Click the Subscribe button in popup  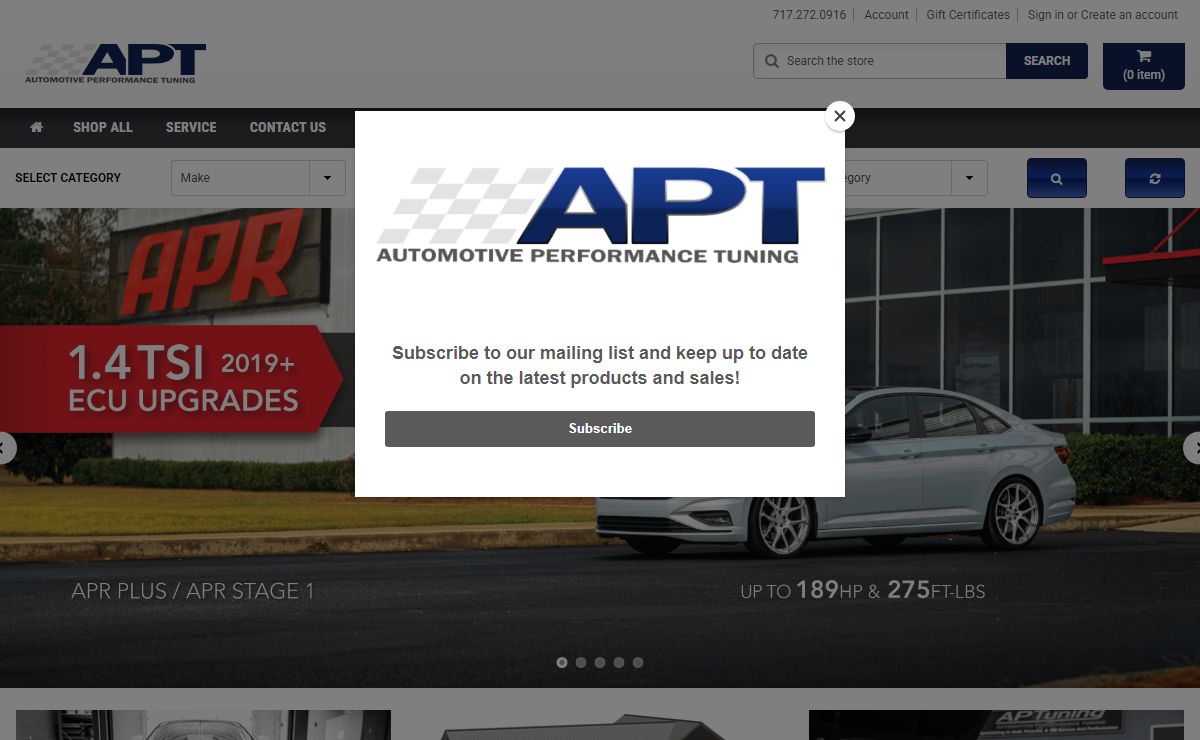pos(600,428)
